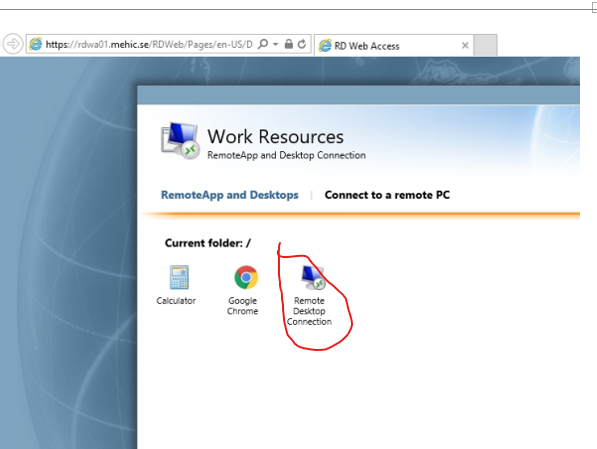This screenshot has width=597, height=449.
Task: Click the Internet Explorer icon in address bar
Action: [x=36, y=44]
